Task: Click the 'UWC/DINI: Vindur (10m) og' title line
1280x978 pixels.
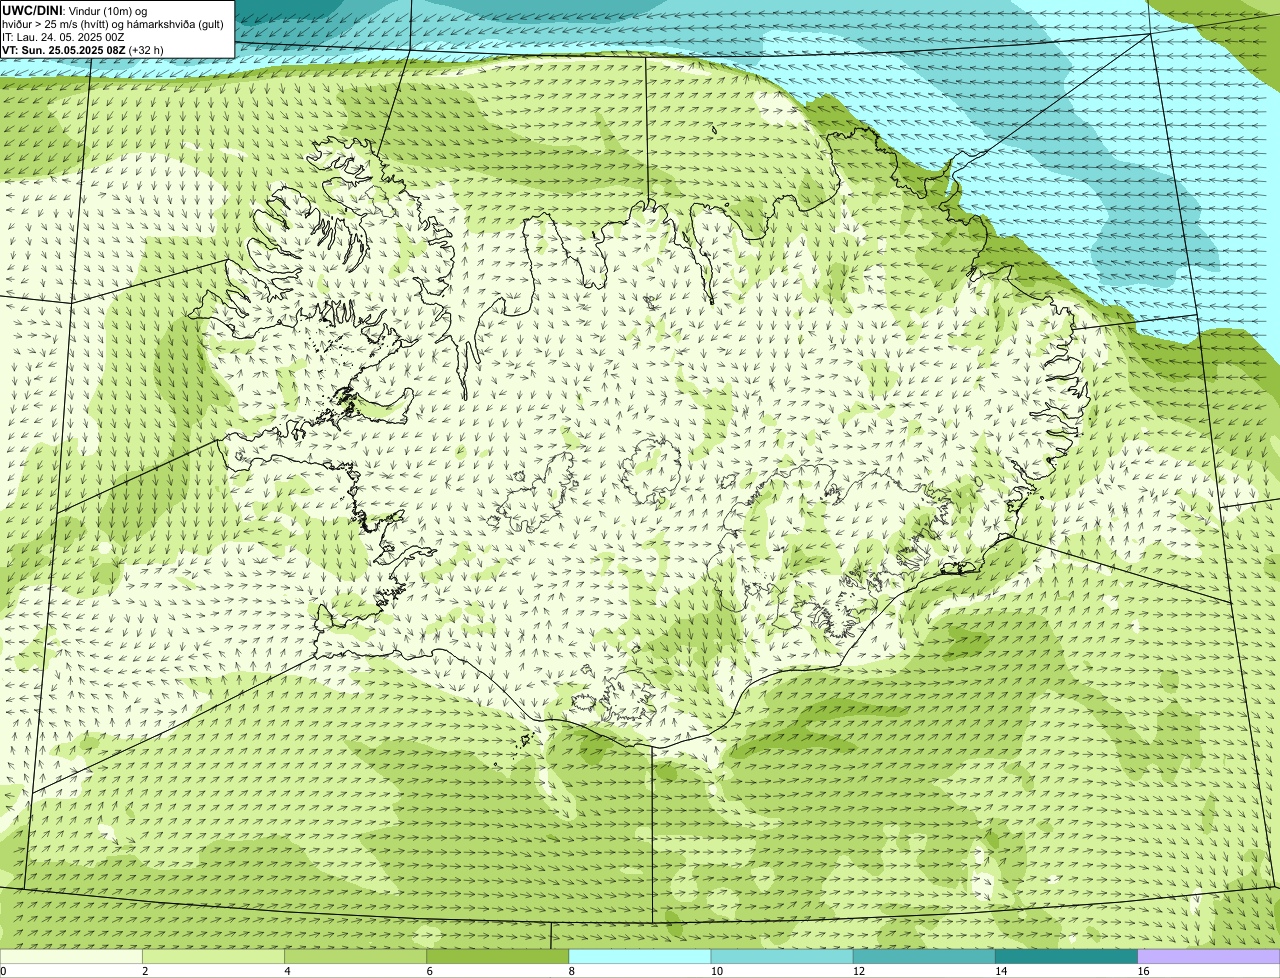Action: tap(75, 11)
